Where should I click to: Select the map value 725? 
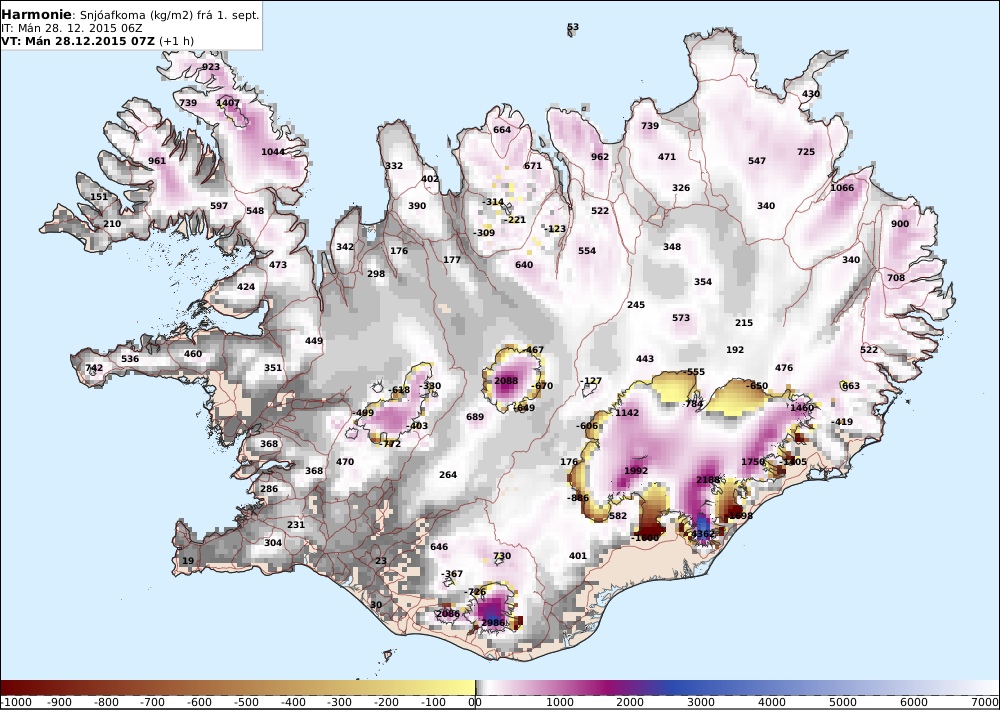point(805,152)
